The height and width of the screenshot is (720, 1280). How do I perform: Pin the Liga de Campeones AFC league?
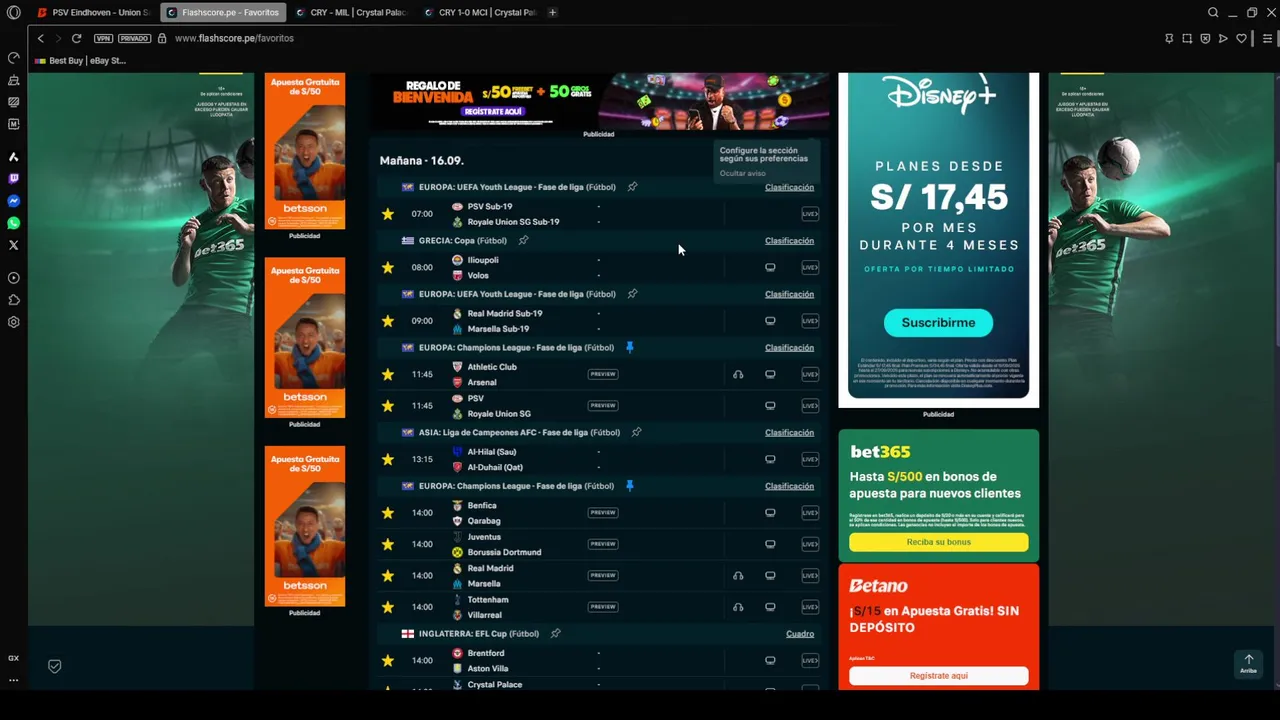pyautogui.click(x=636, y=432)
